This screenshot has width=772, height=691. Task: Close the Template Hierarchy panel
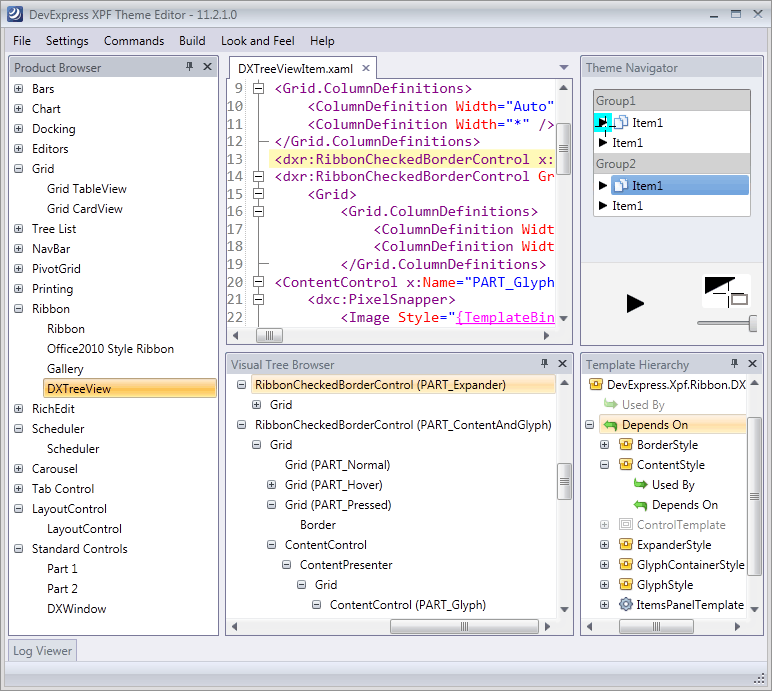tap(752, 363)
